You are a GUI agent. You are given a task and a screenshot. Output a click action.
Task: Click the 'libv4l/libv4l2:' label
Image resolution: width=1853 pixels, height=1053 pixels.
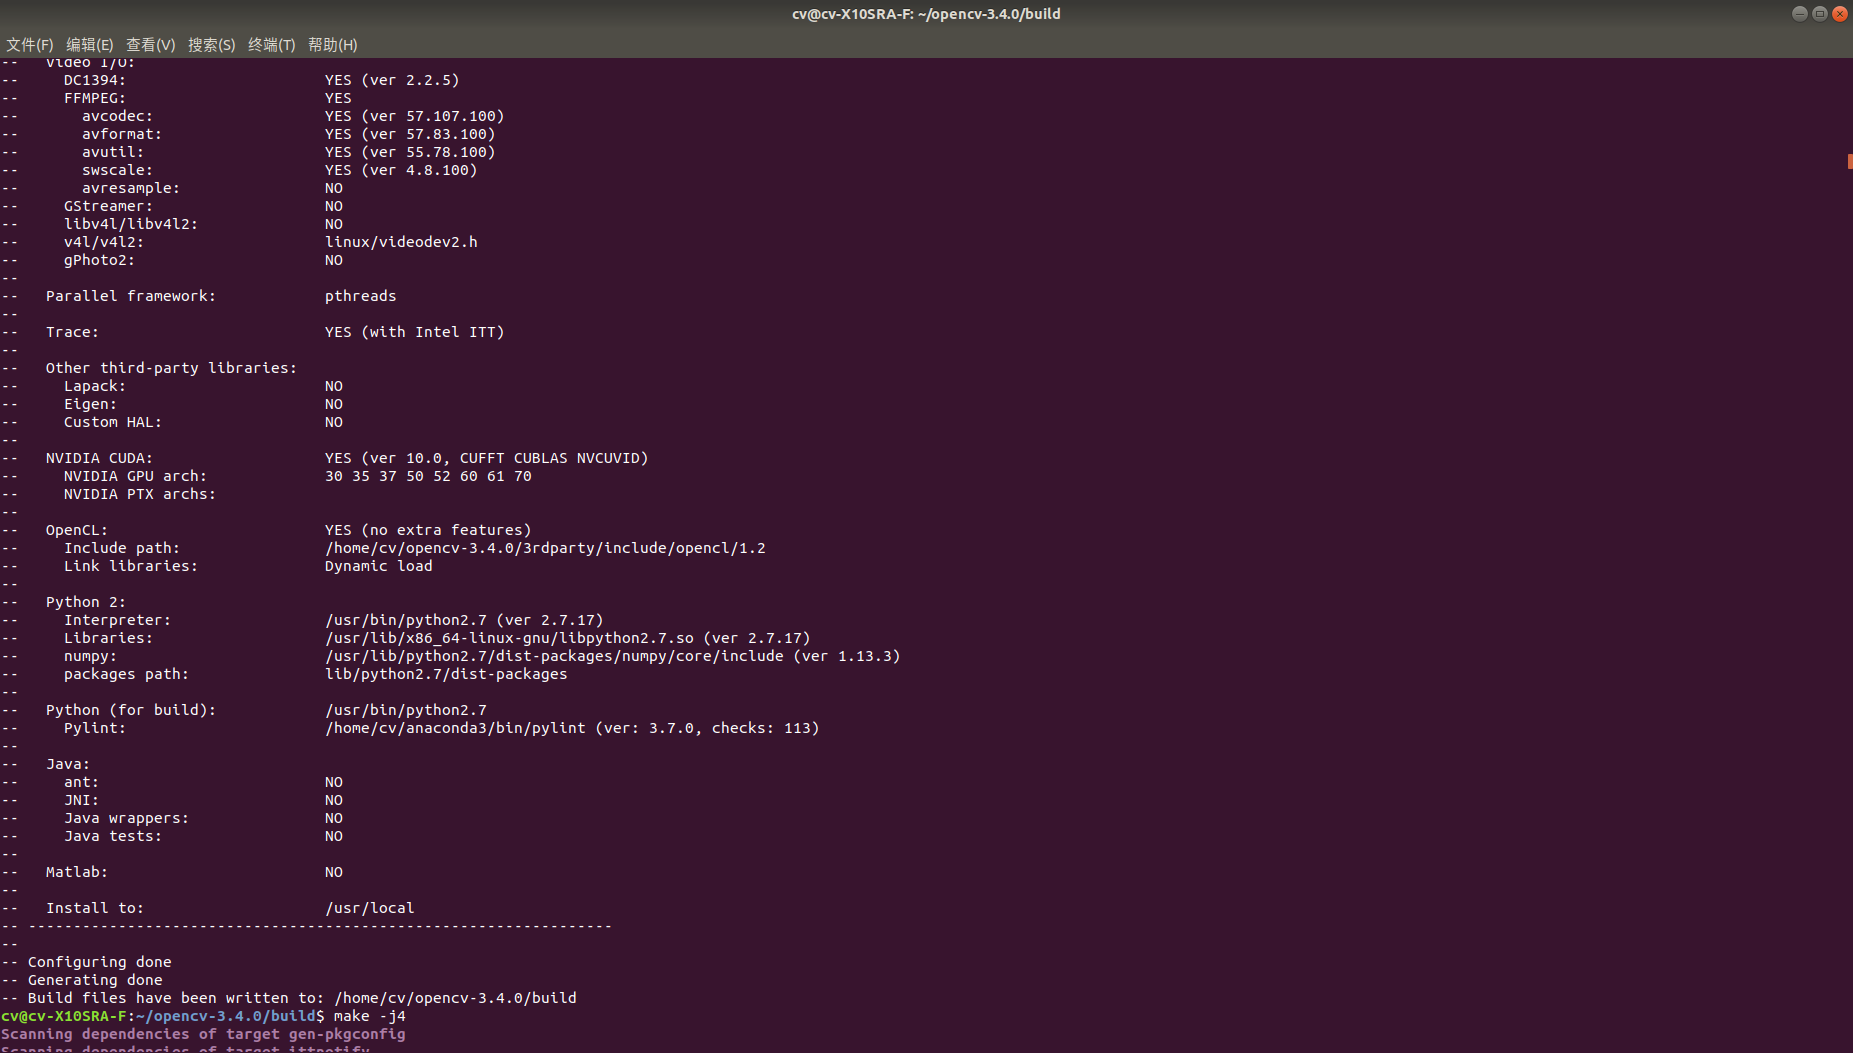click(x=131, y=224)
